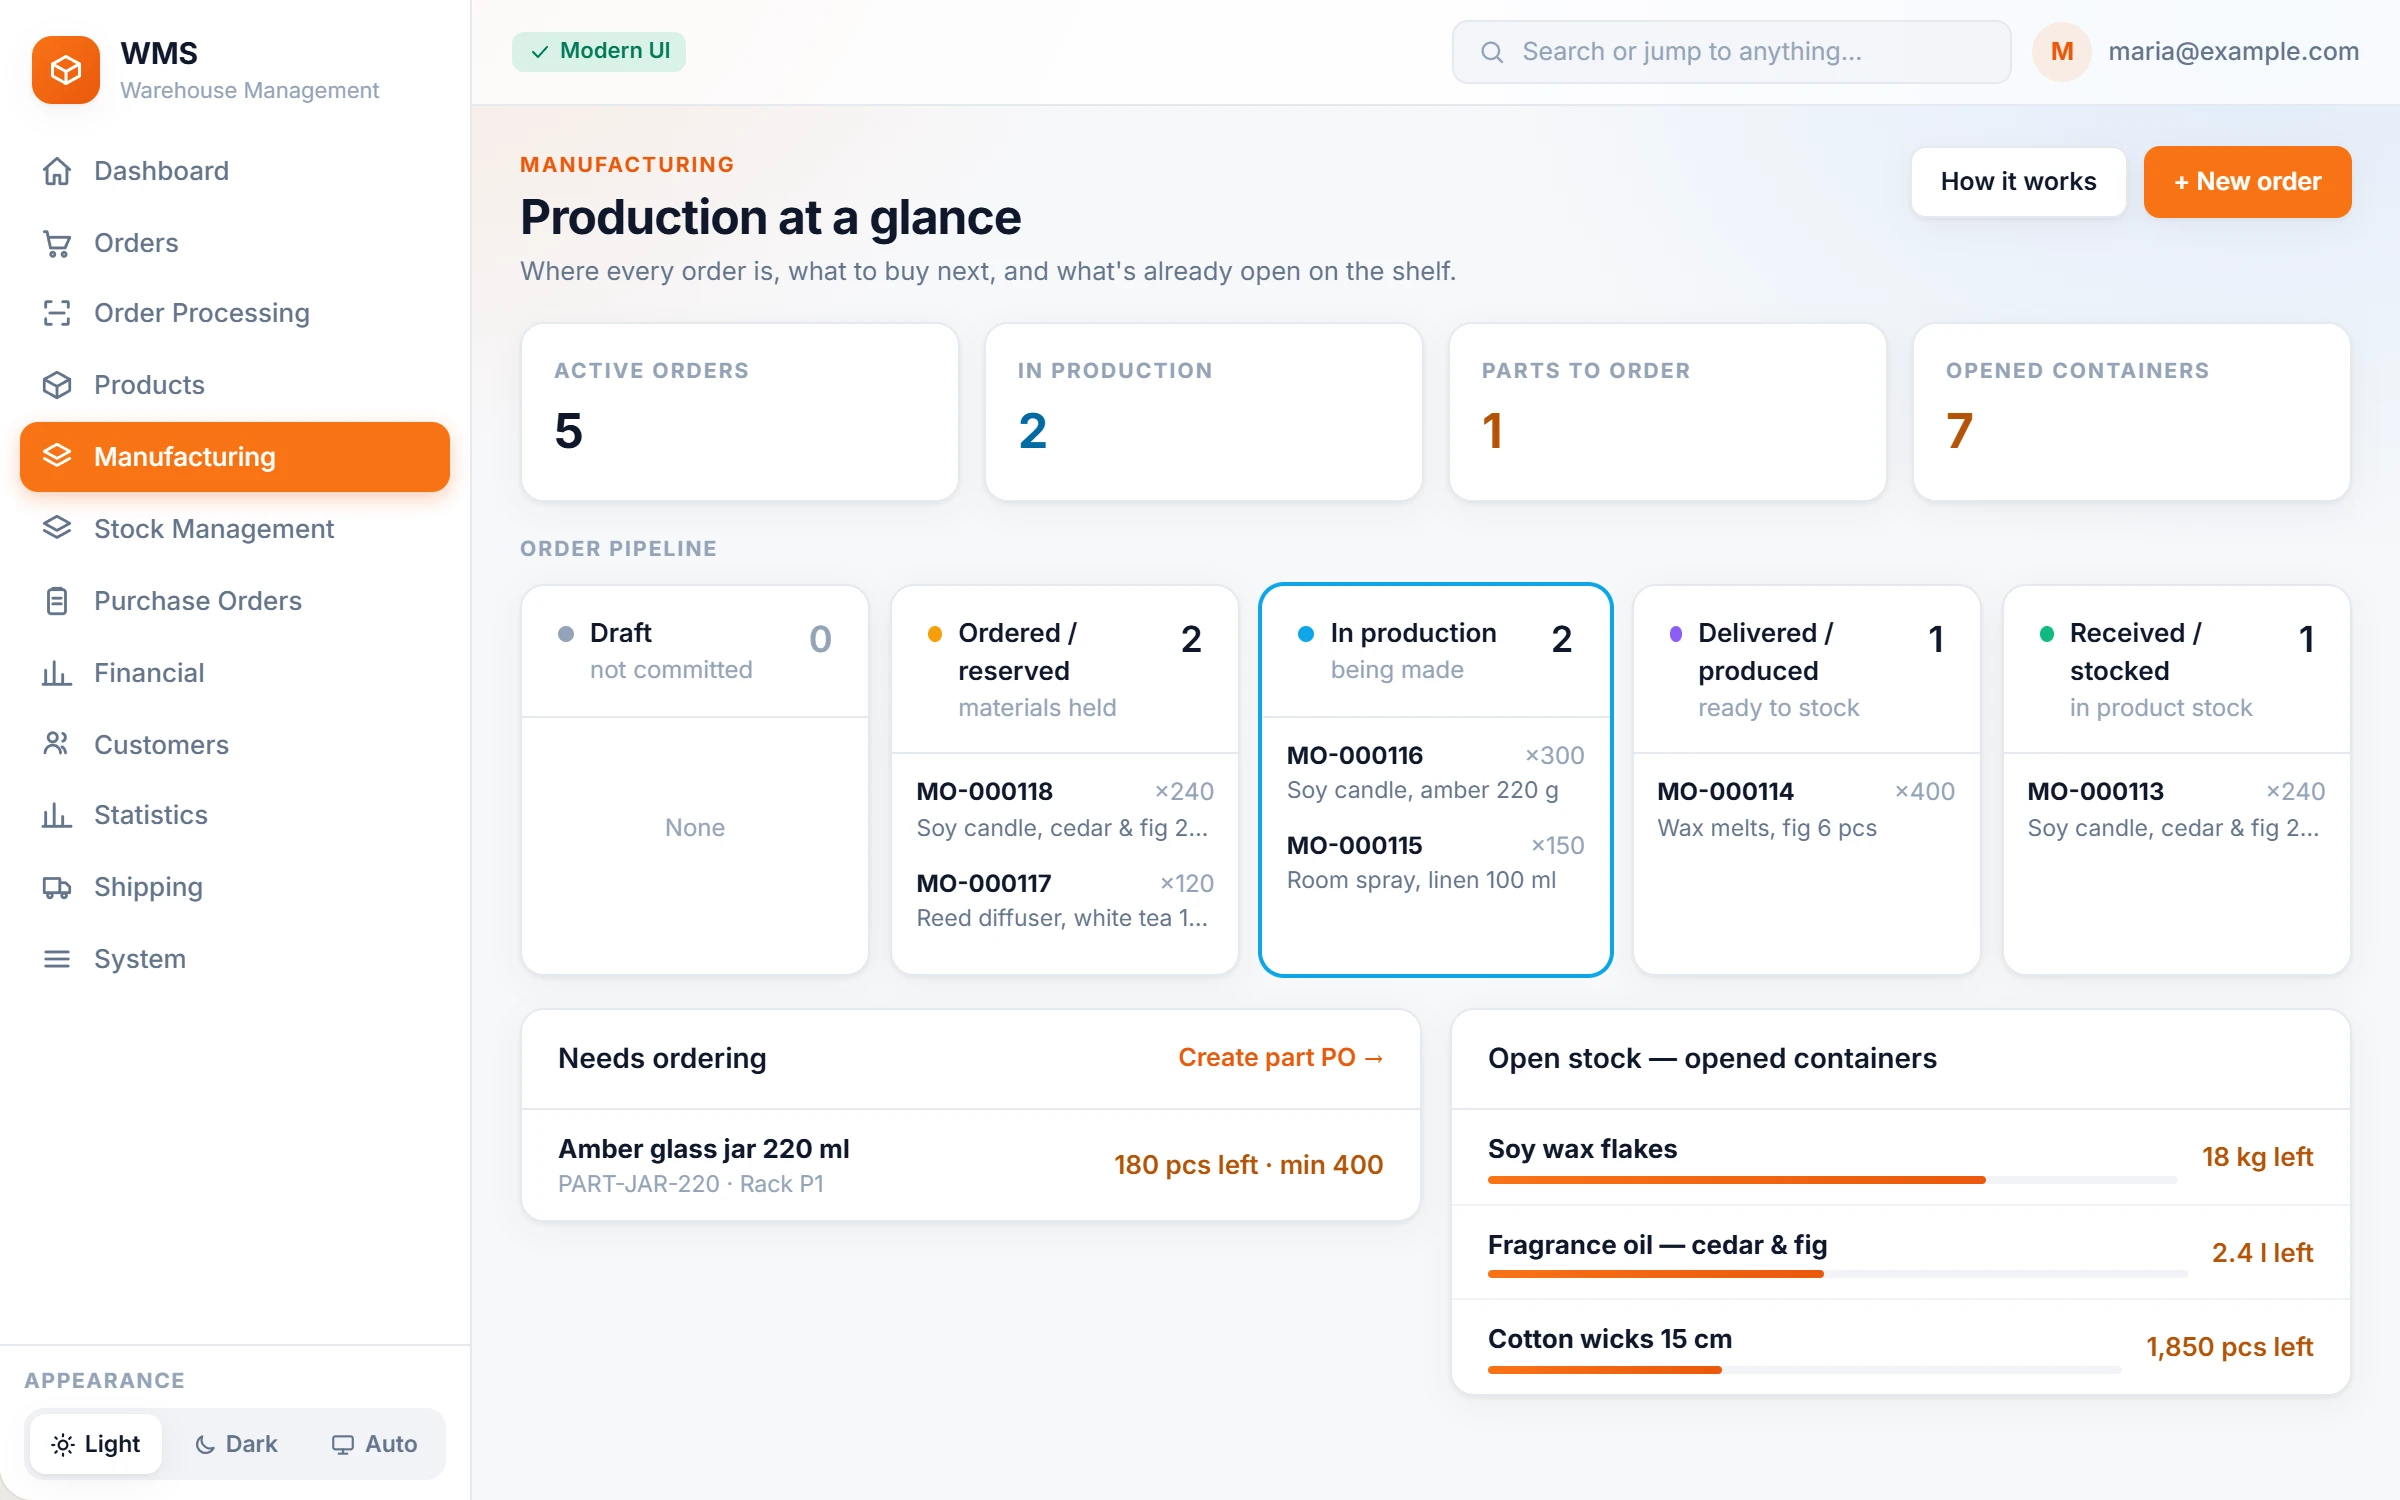
Task: Click the Statistics chart icon
Action: [x=57, y=815]
